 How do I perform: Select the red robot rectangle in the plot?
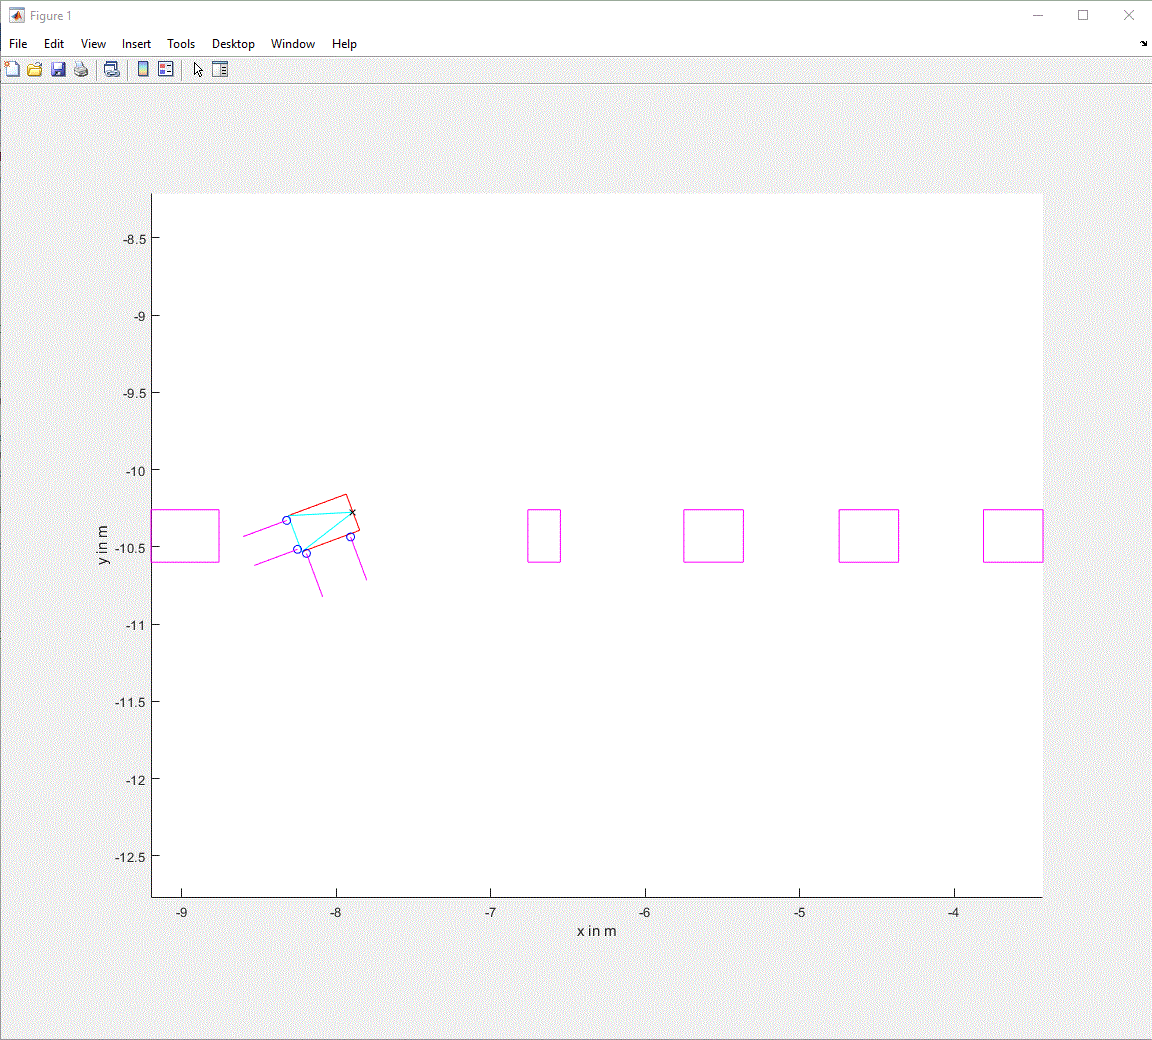tap(317, 504)
